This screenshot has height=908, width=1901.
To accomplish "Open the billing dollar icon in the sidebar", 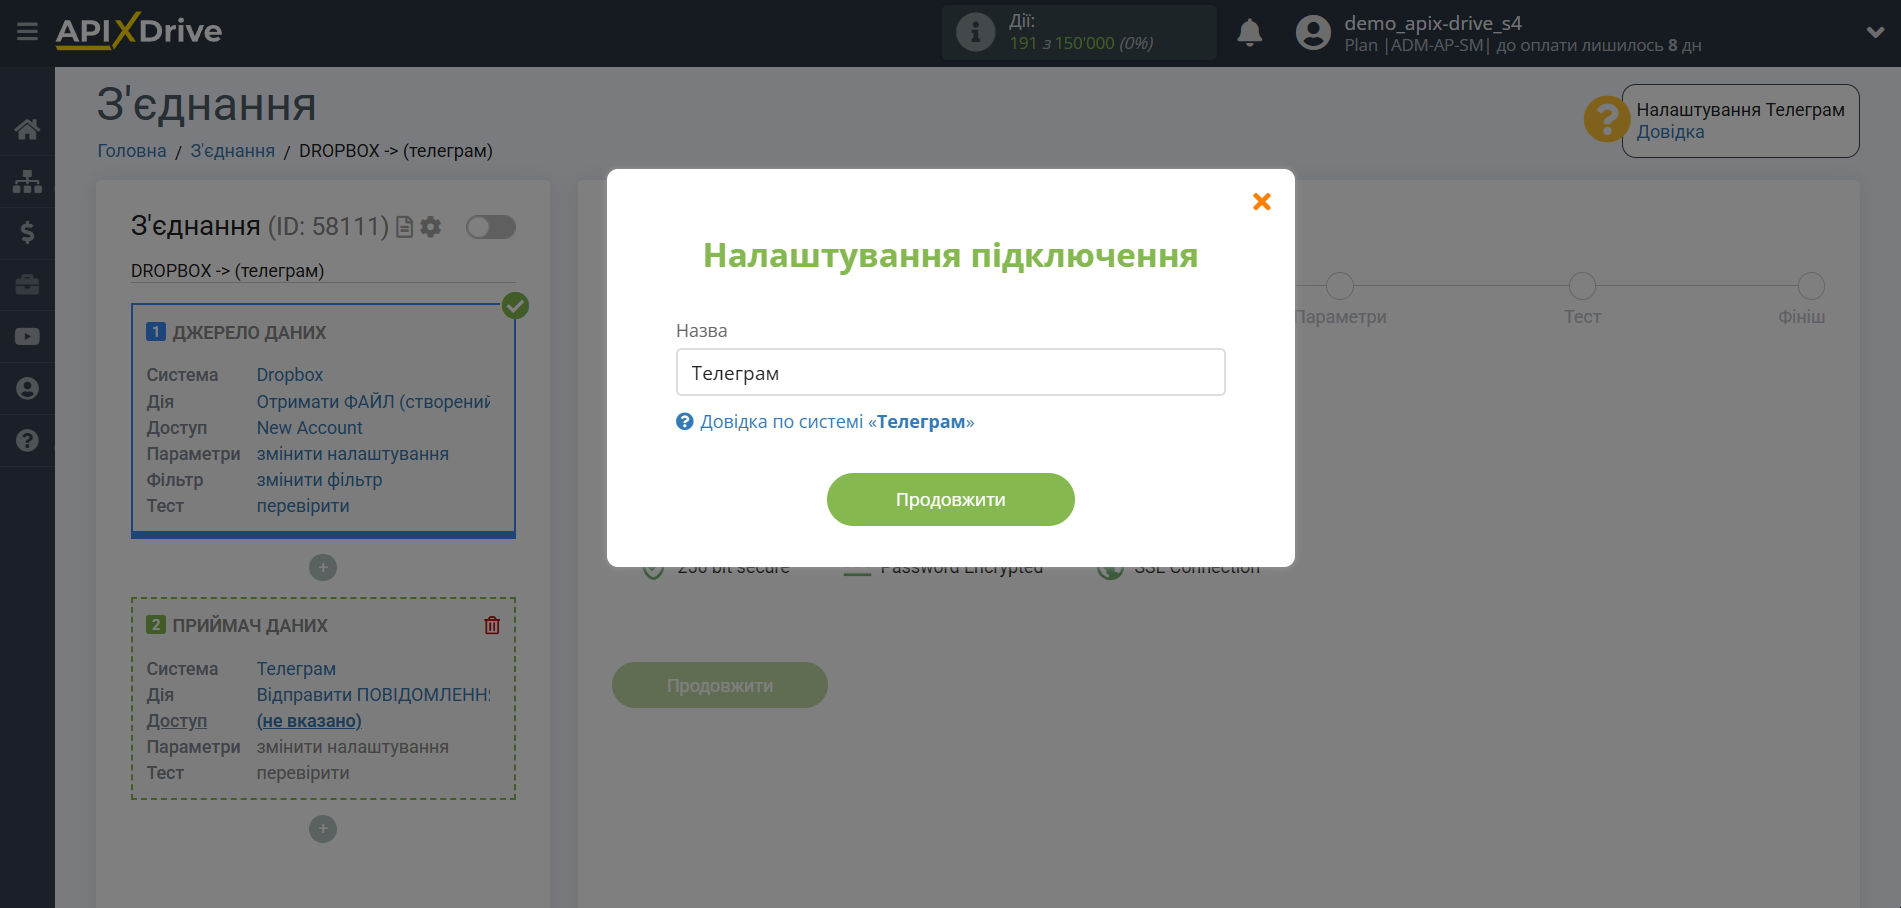I will [x=27, y=233].
